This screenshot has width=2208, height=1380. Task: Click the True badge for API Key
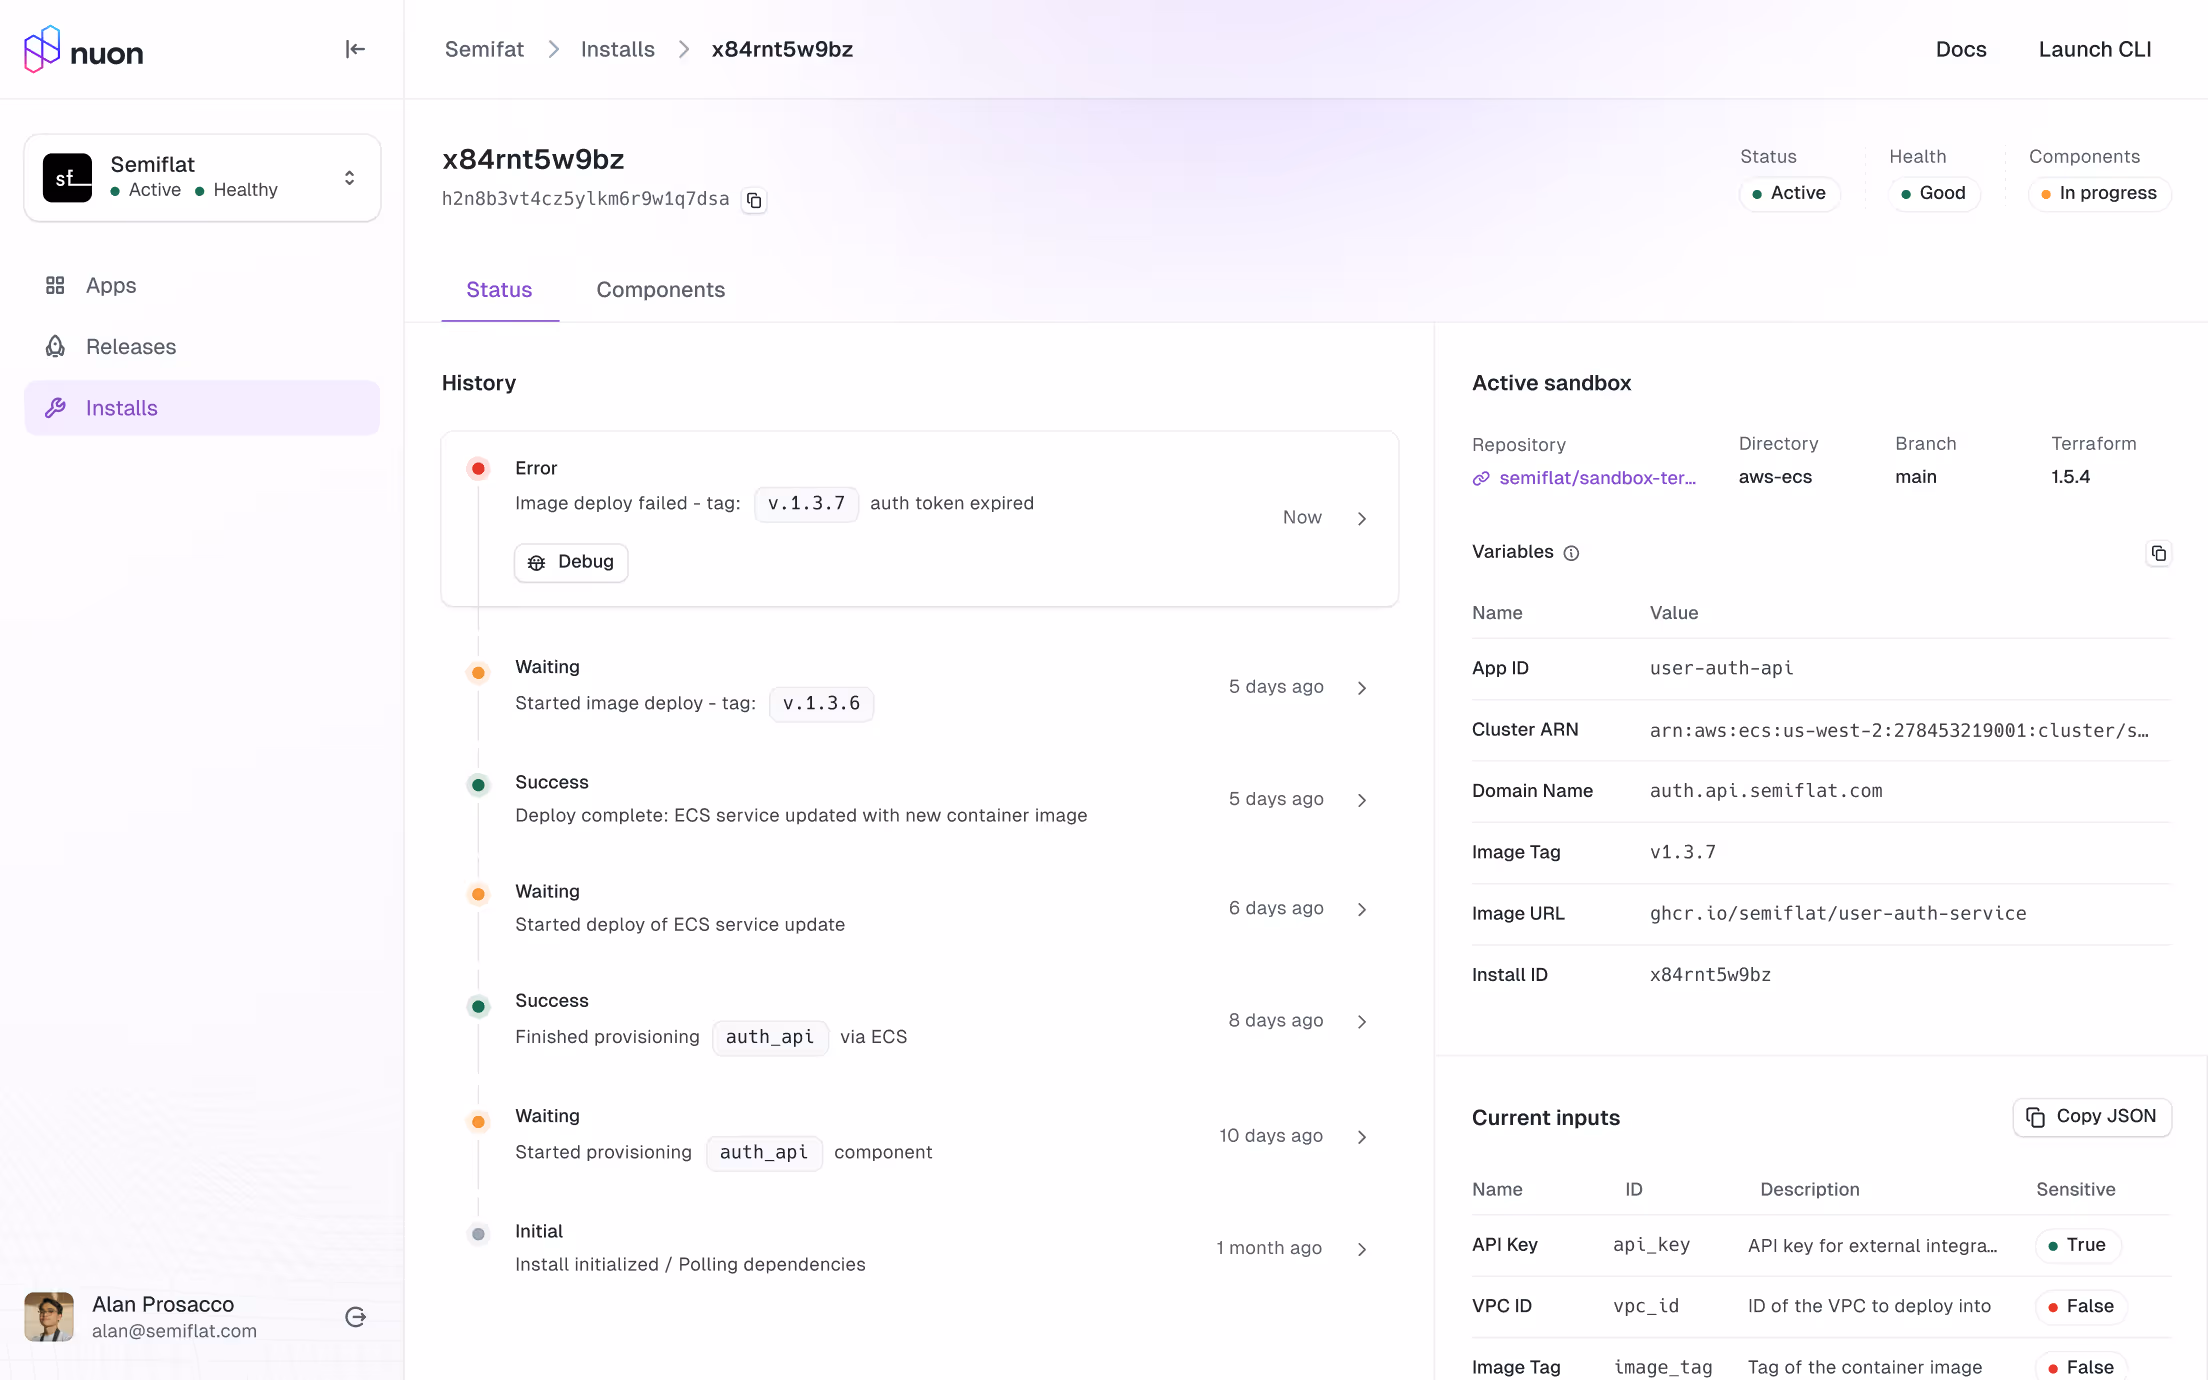coord(2077,1245)
